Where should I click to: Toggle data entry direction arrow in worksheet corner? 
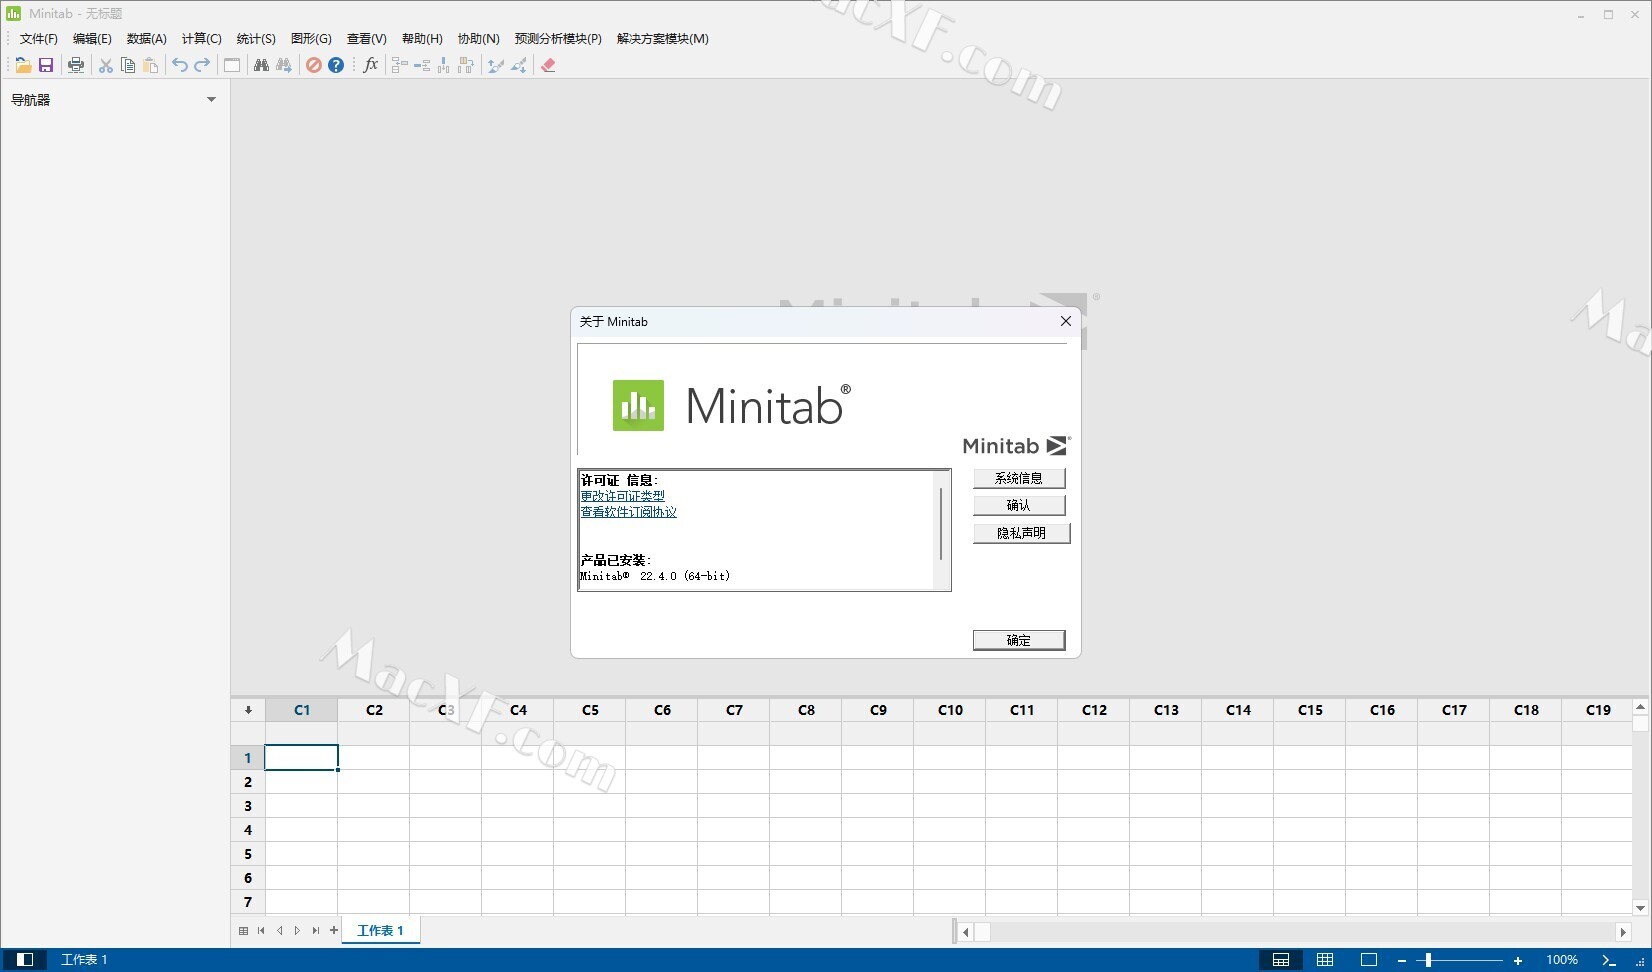pos(248,710)
